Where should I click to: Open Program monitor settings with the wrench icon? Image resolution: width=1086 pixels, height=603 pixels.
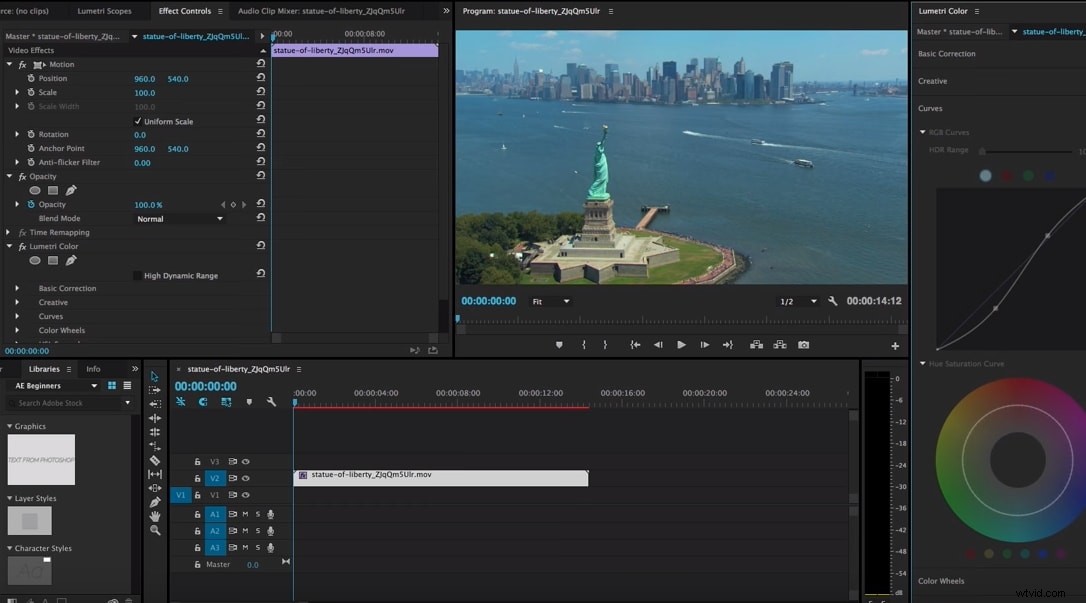832,303
